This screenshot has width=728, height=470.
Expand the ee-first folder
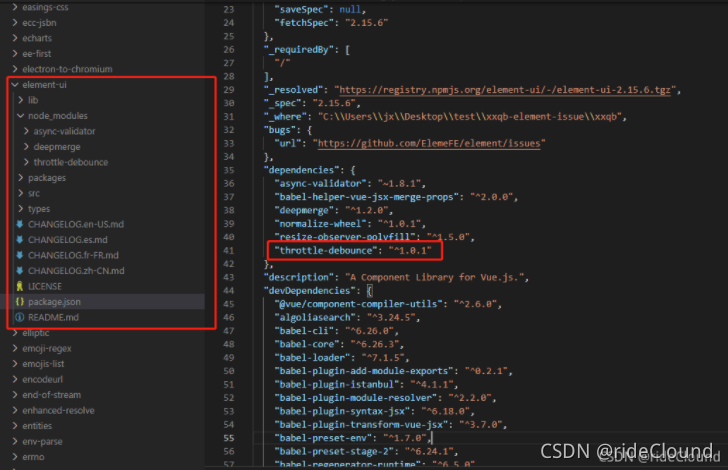point(15,53)
